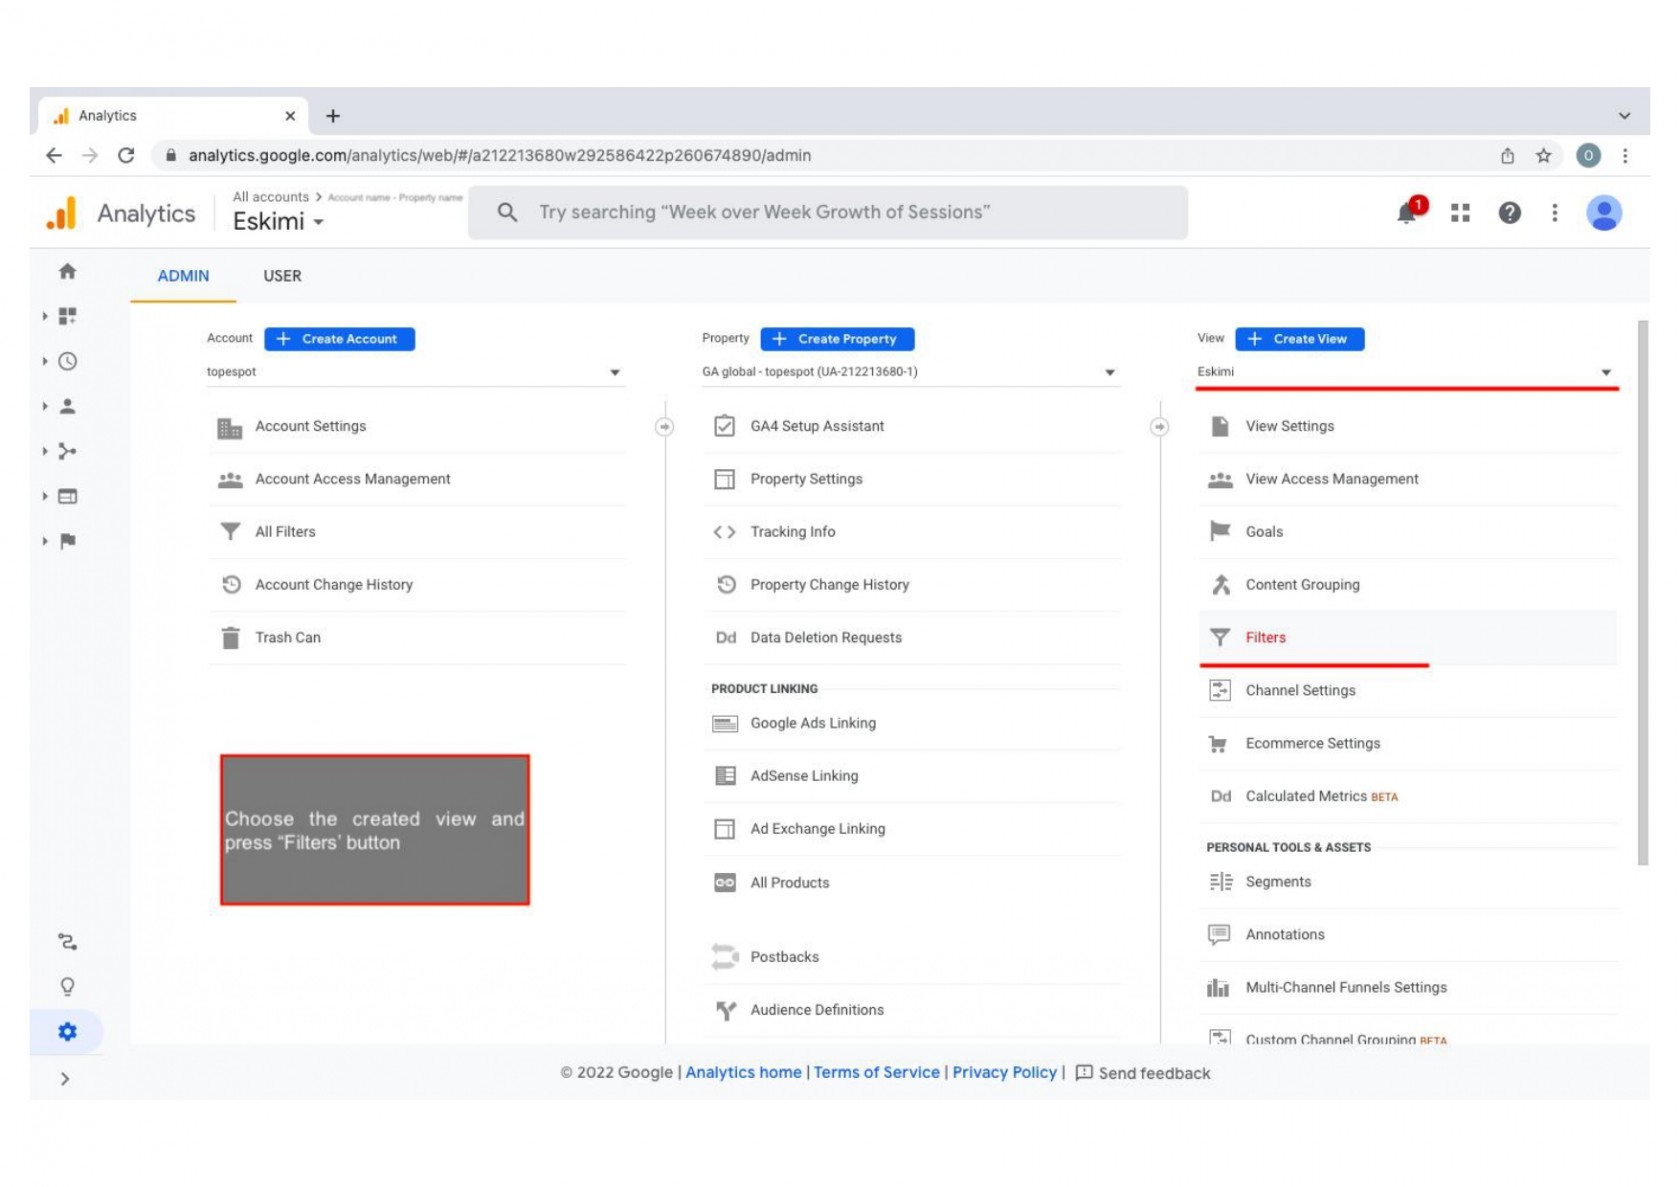
Task: Click the arrow between Account and Property columns
Action: click(x=664, y=427)
